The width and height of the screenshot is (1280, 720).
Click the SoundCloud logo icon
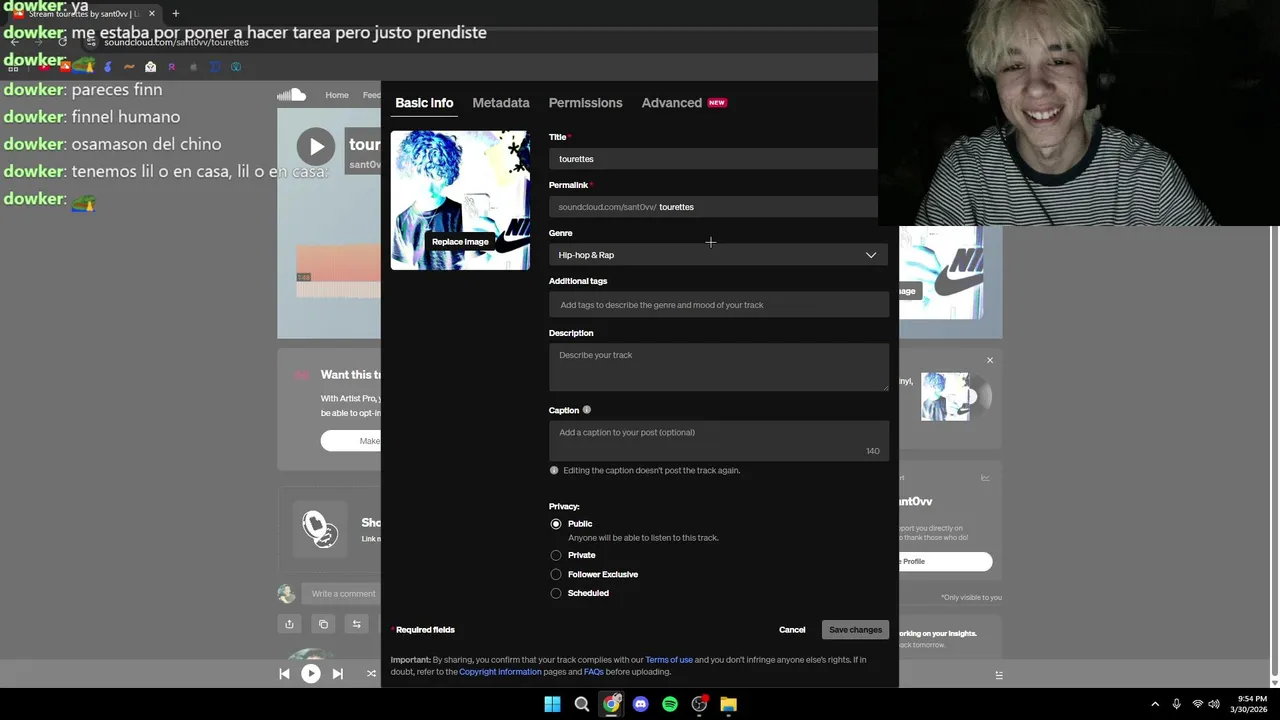pos(291,95)
